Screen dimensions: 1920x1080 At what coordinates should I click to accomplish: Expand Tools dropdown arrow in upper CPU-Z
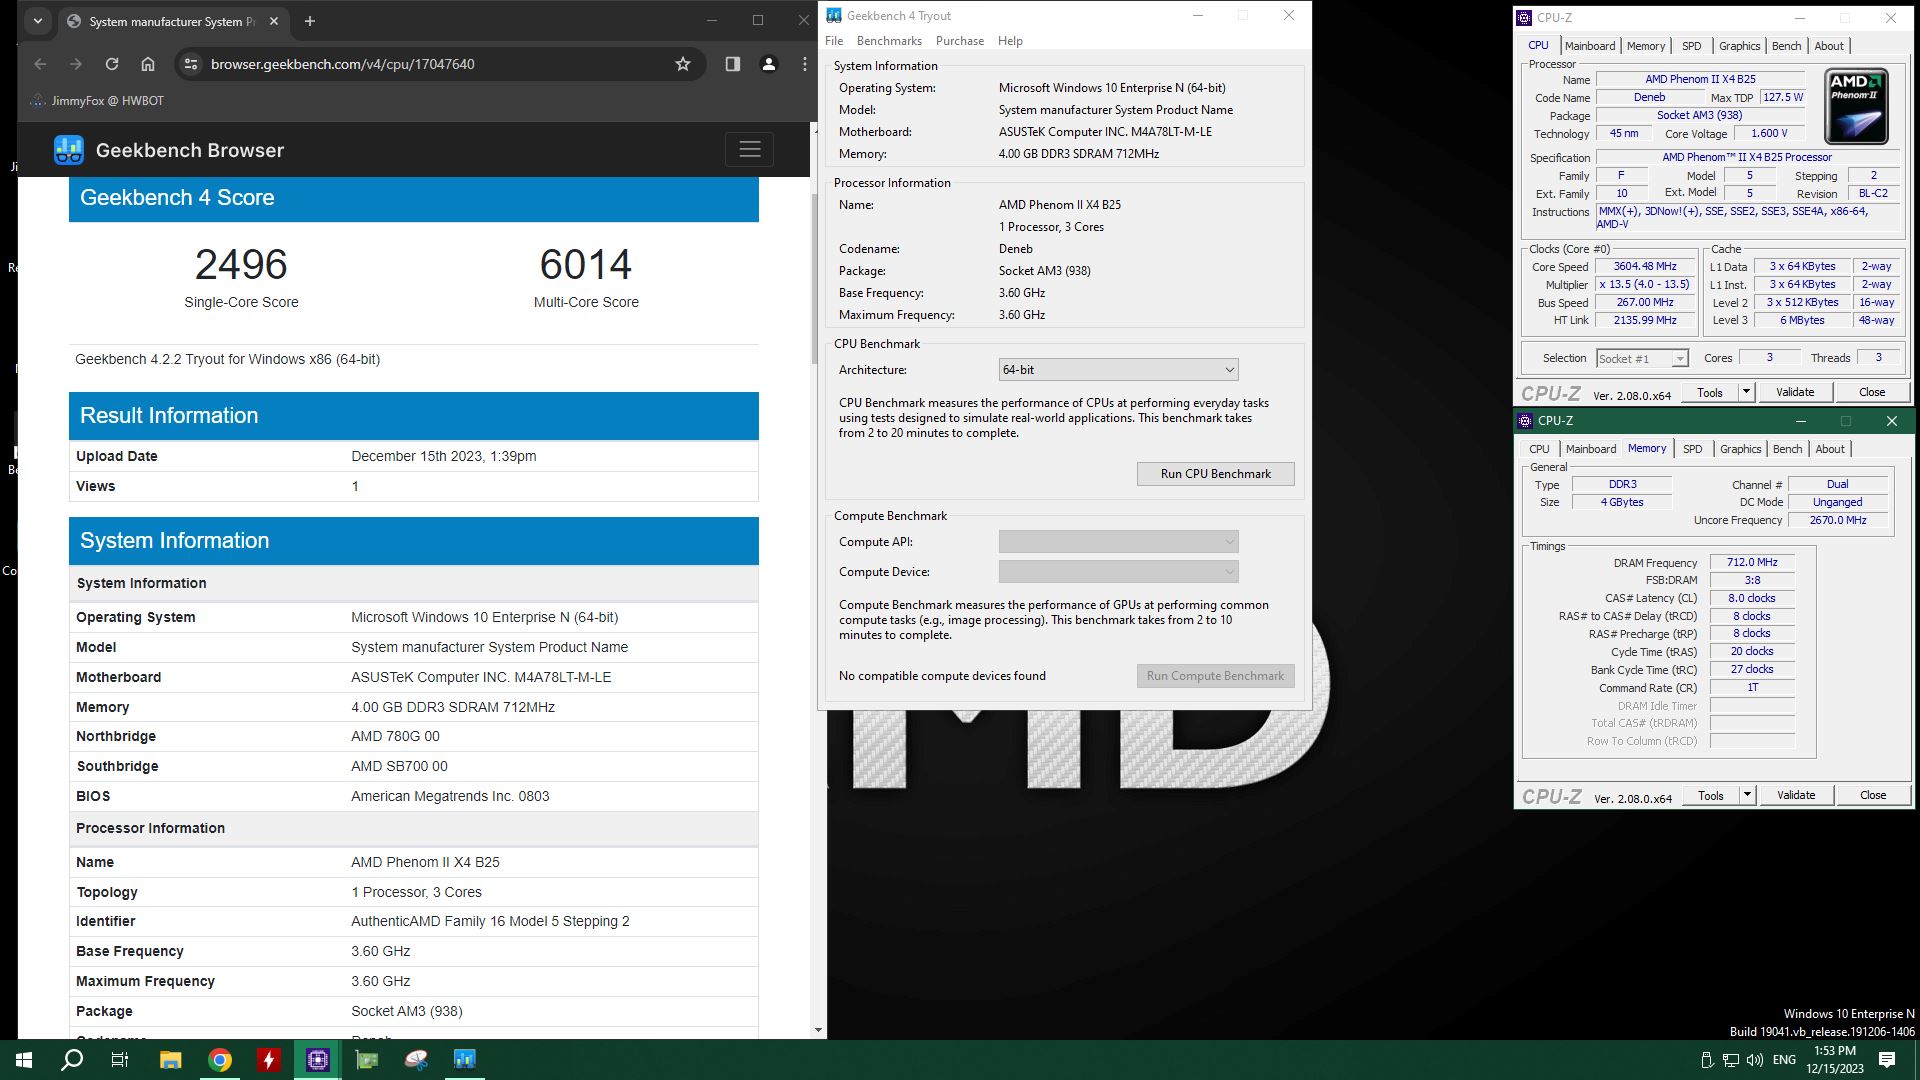(x=1746, y=392)
